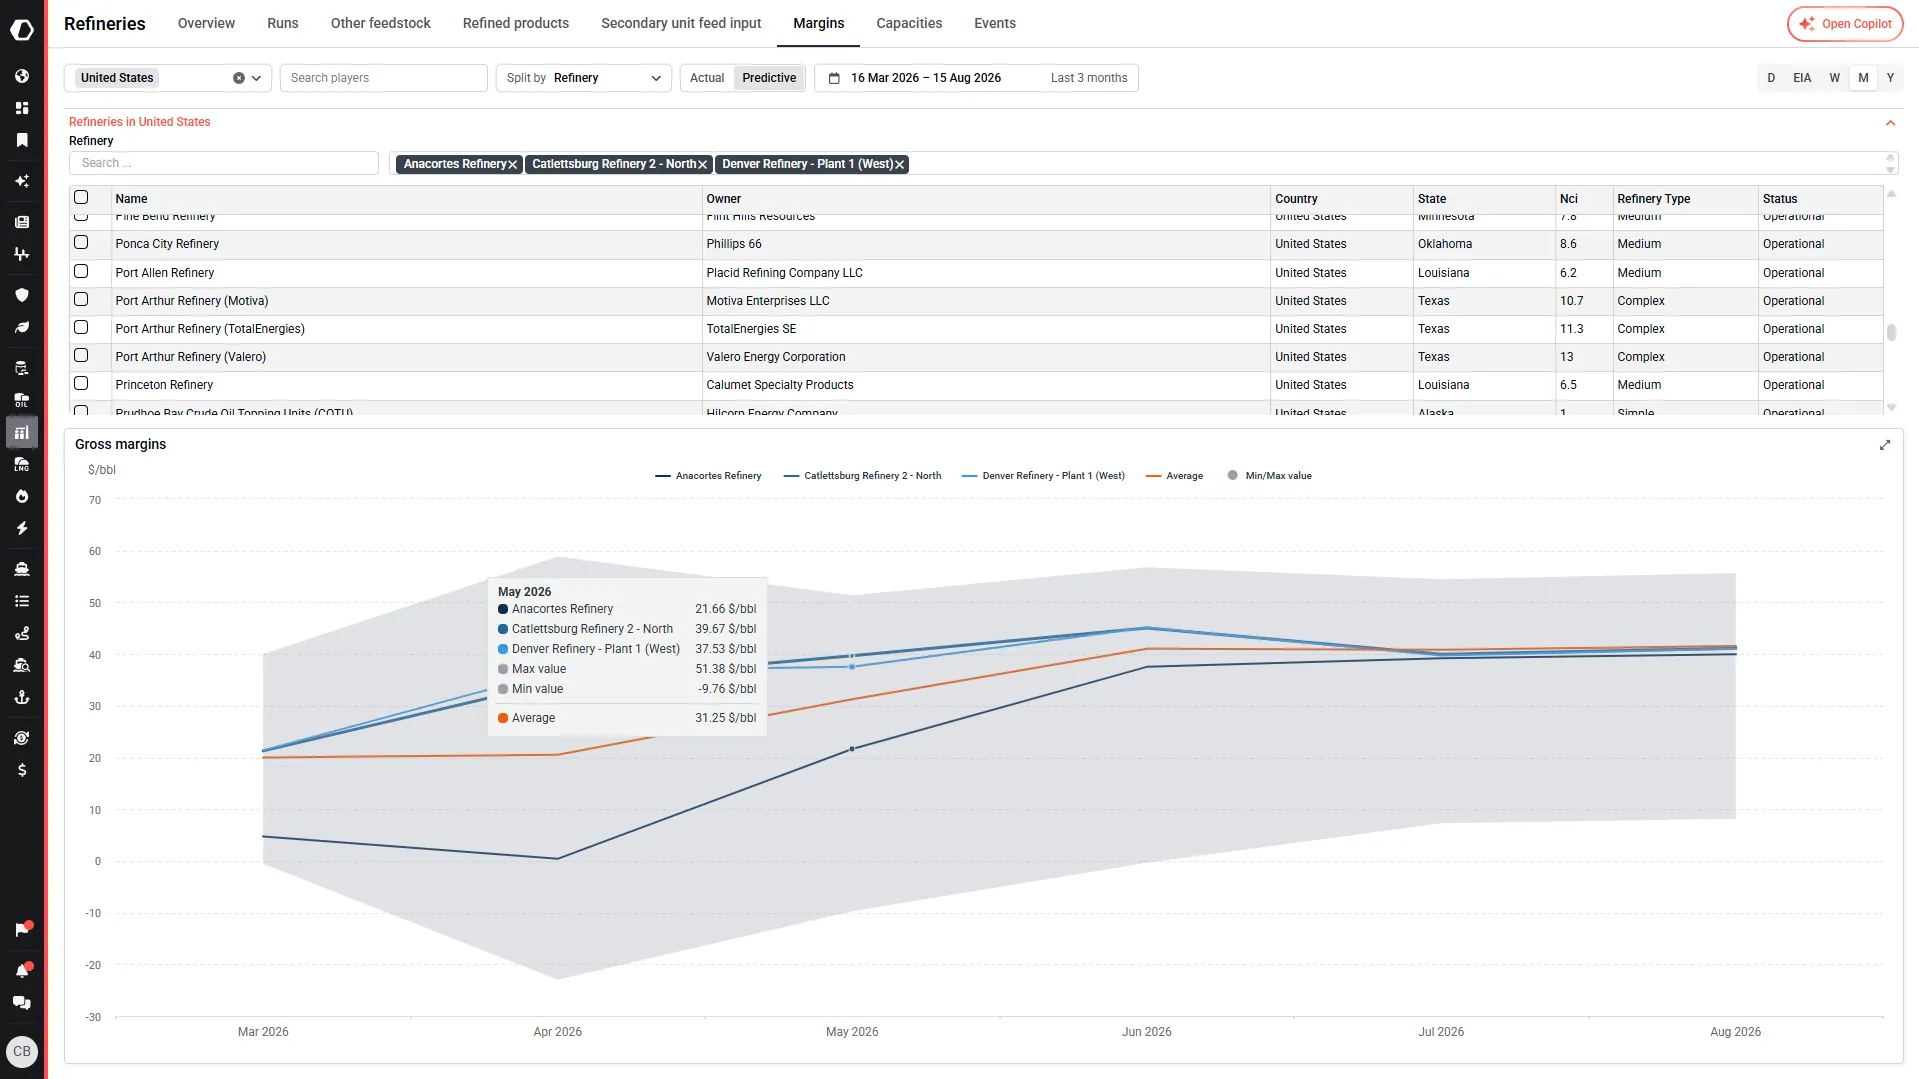Screen dimensions: 1919x1079
Task: Open the bookmarks icon in sidebar
Action: point(22,140)
